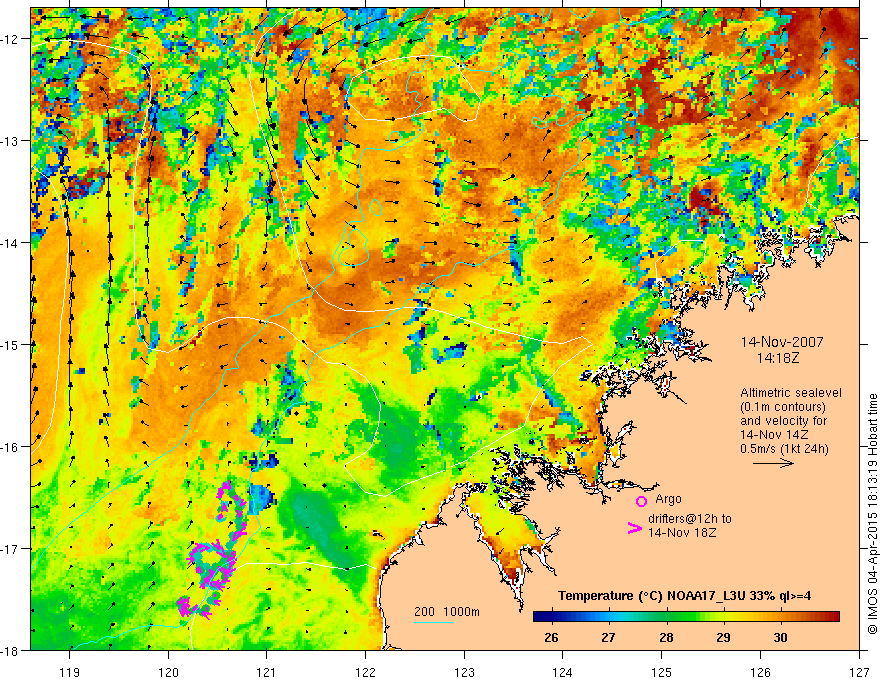Click the 30 value on temperature scale
Viewport: 880px width, 680px height.
(780, 637)
